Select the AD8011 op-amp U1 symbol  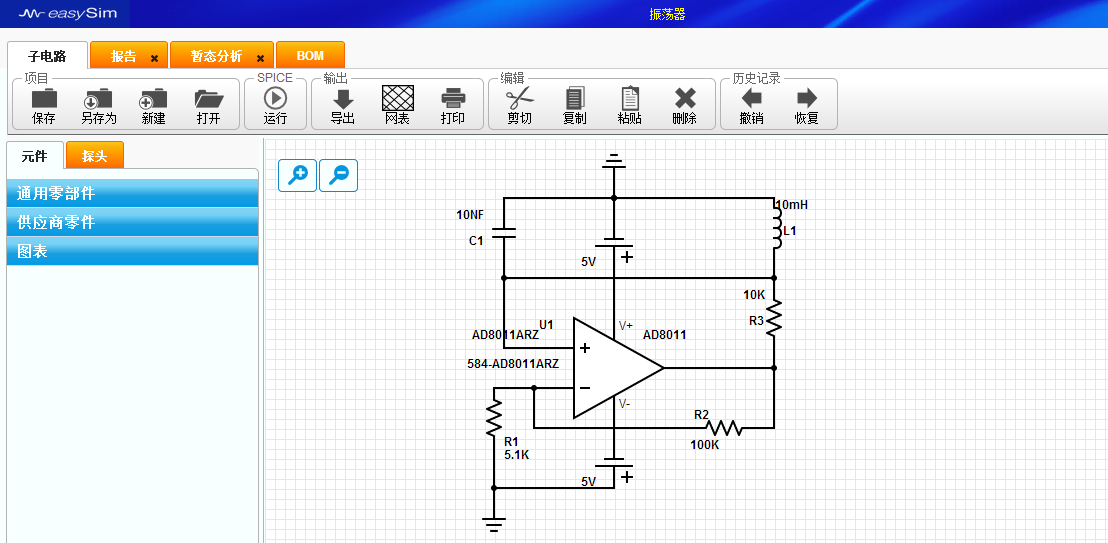click(x=618, y=368)
